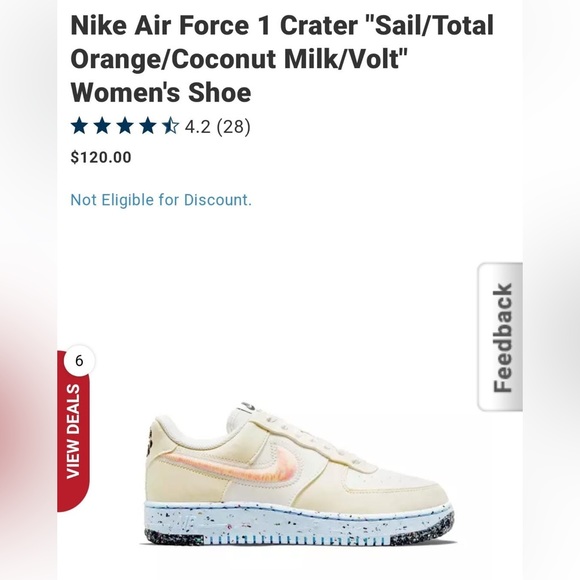
Task: Open the Feedback side tab
Action: pos(500,337)
